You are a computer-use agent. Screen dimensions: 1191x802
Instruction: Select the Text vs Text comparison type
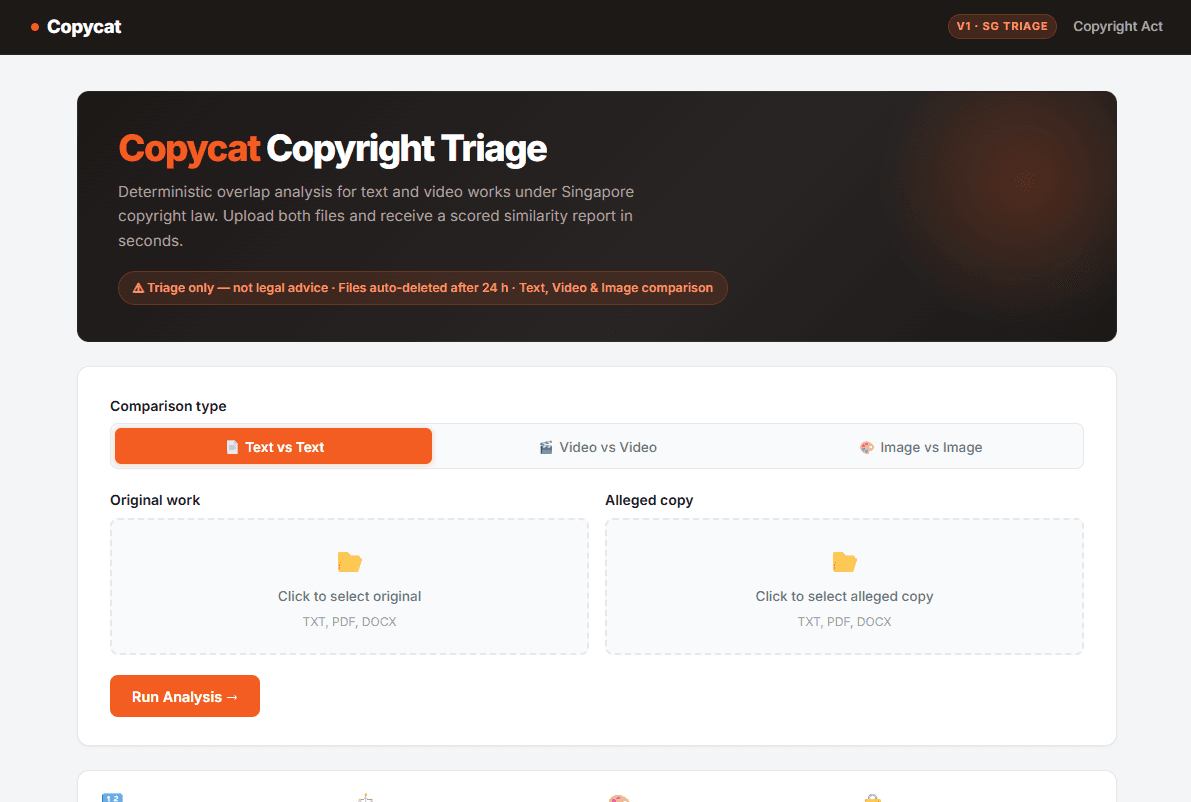click(273, 446)
